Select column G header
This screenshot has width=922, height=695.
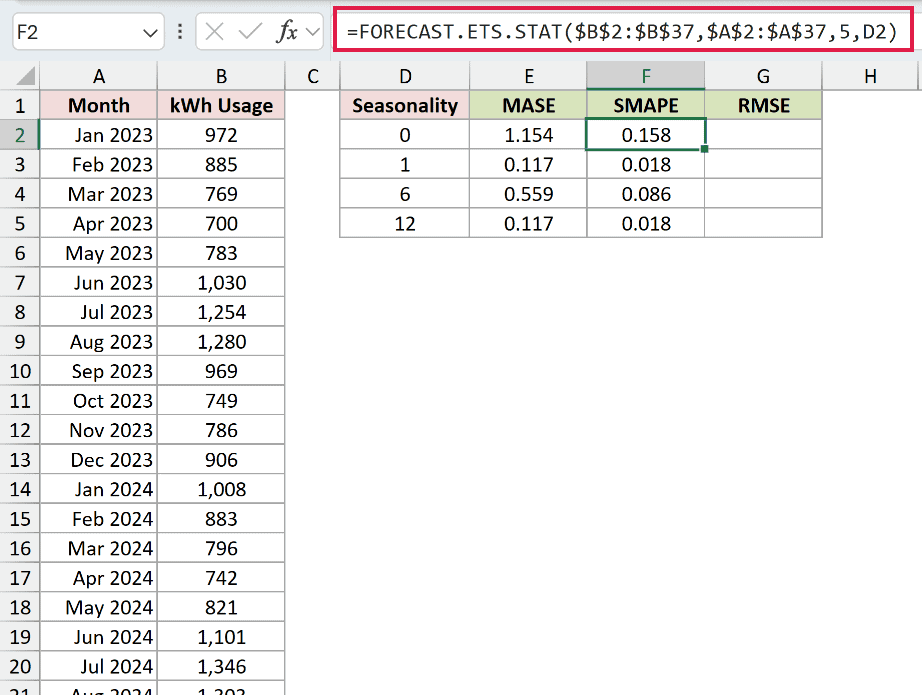click(x=763, y=76)
